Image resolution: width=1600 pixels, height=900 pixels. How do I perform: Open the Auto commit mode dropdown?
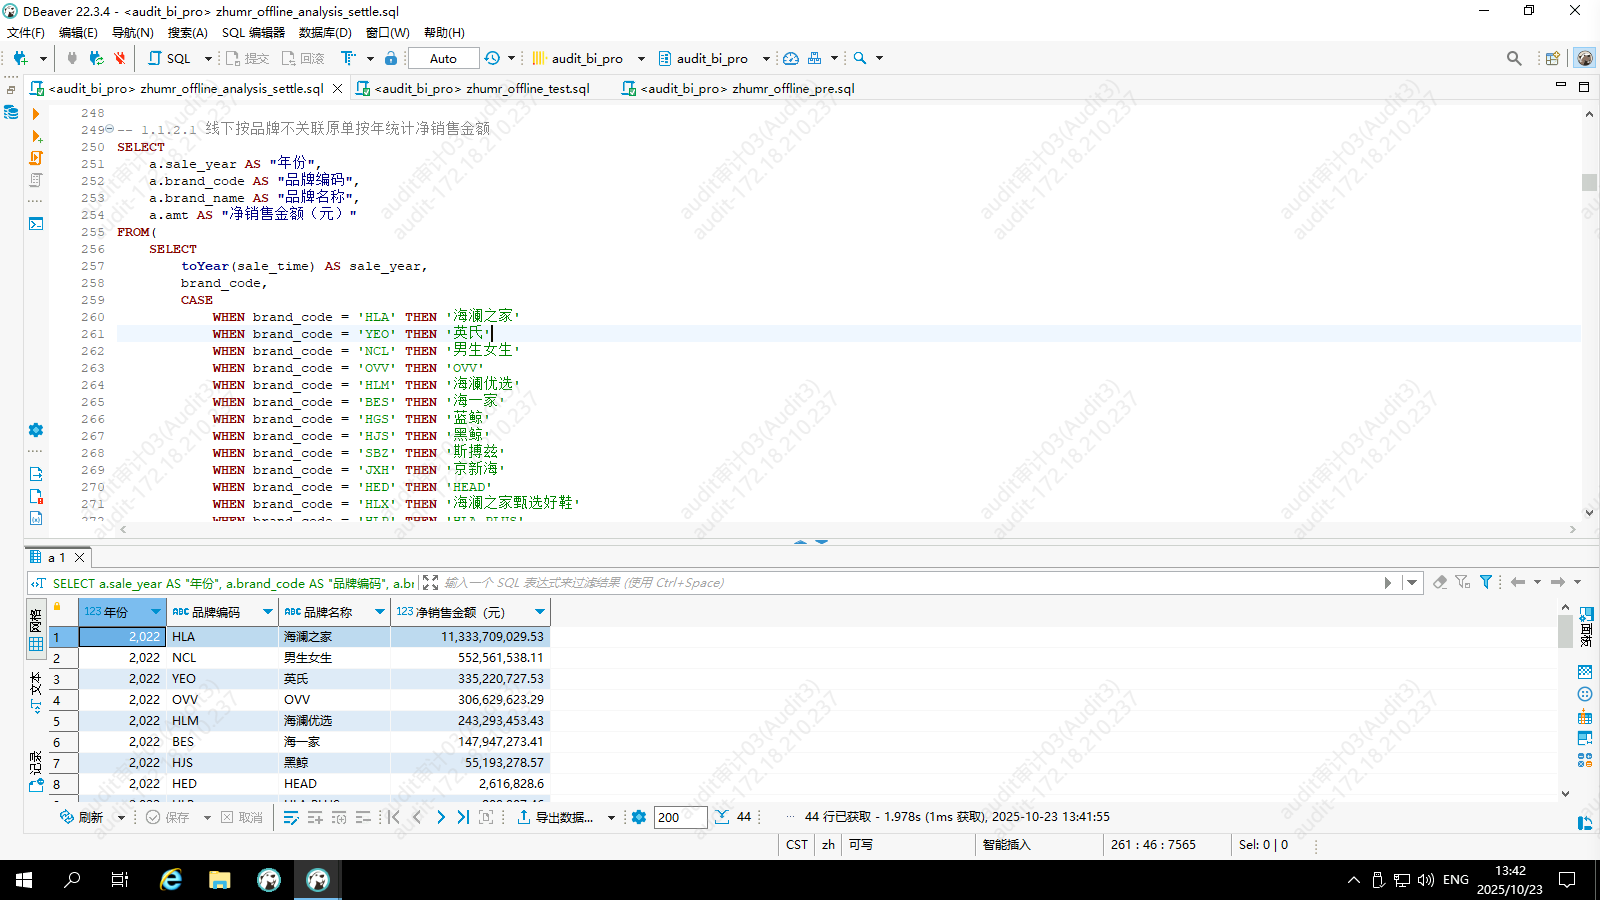443,58
